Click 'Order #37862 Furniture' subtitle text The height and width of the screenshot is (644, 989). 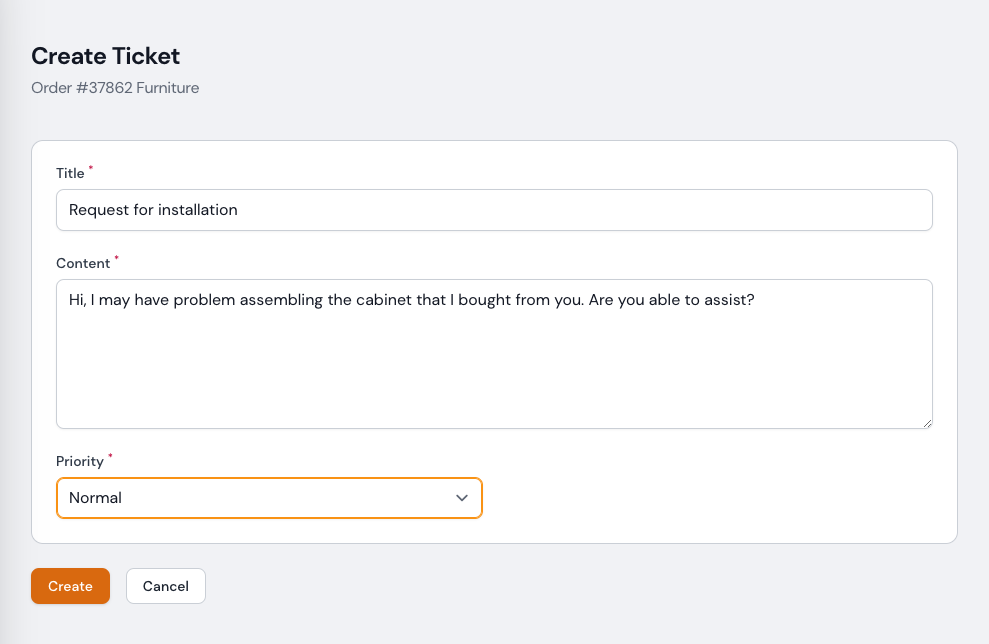pos(115,88)
